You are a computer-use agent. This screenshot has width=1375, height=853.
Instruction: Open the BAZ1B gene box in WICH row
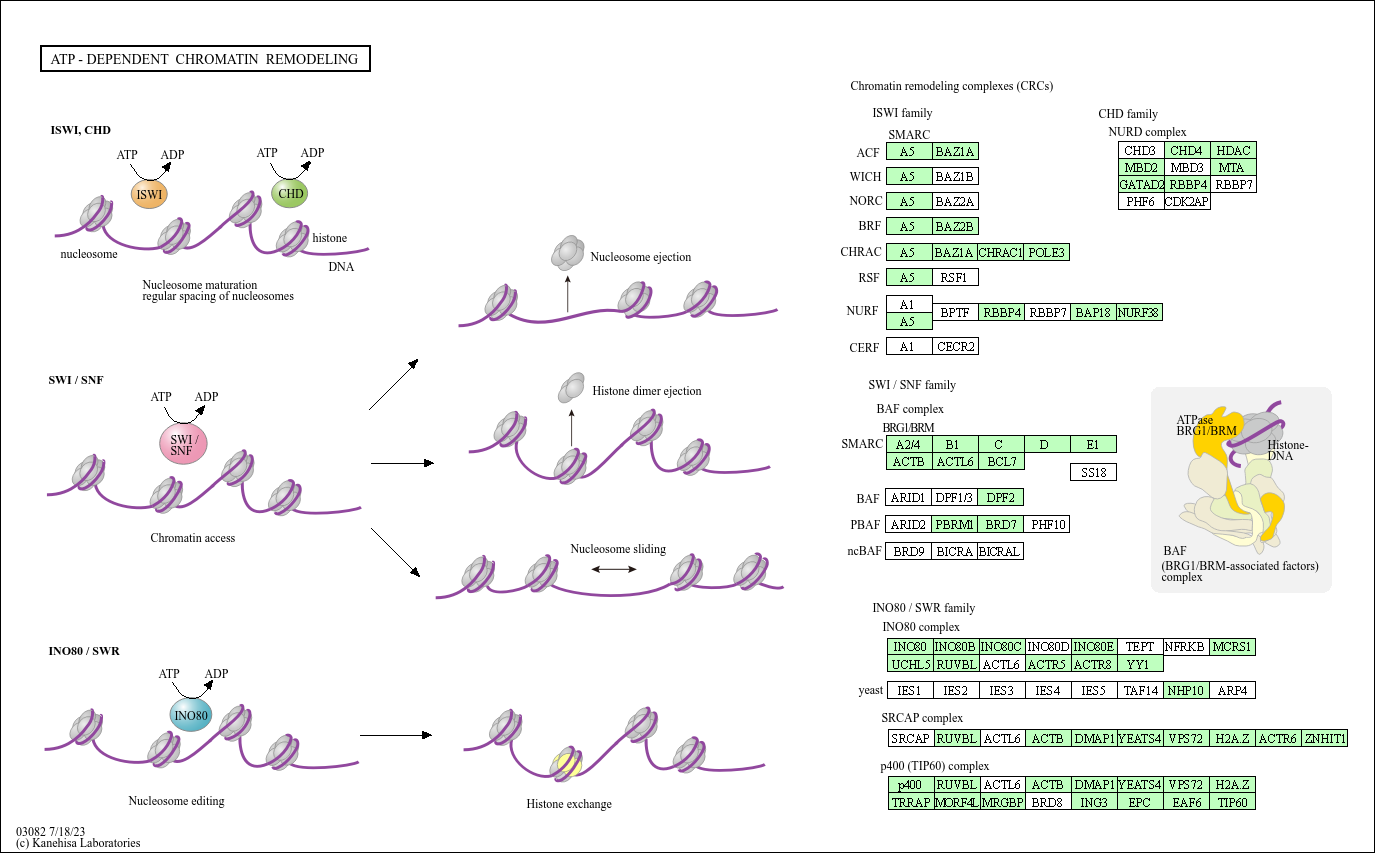pyautogui.click(x=955, y=176)
